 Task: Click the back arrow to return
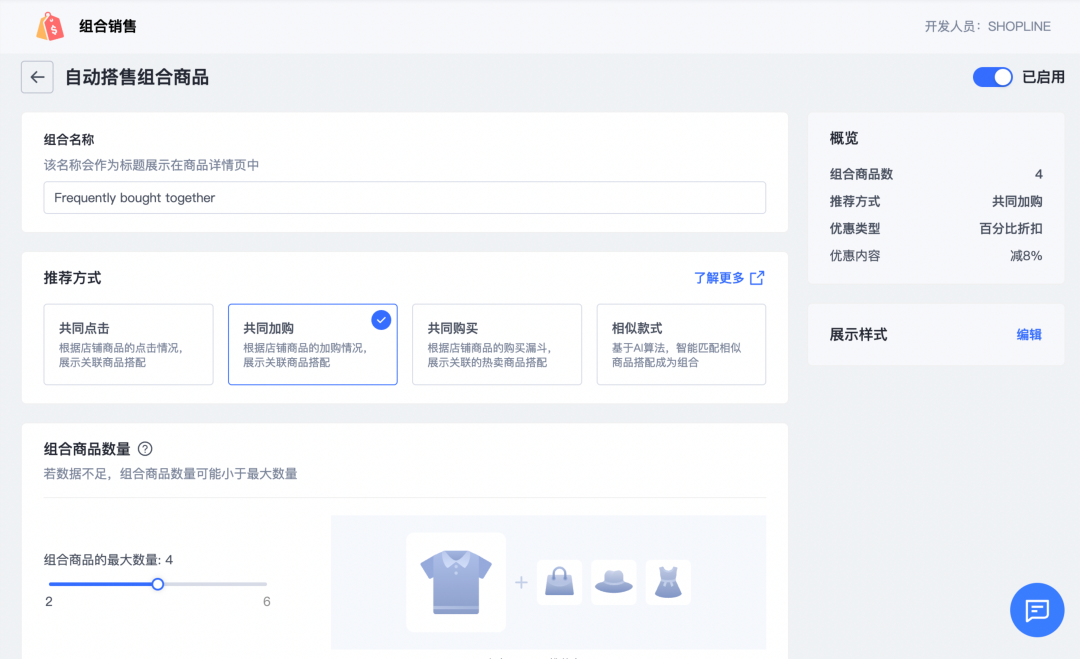(37, 77)
